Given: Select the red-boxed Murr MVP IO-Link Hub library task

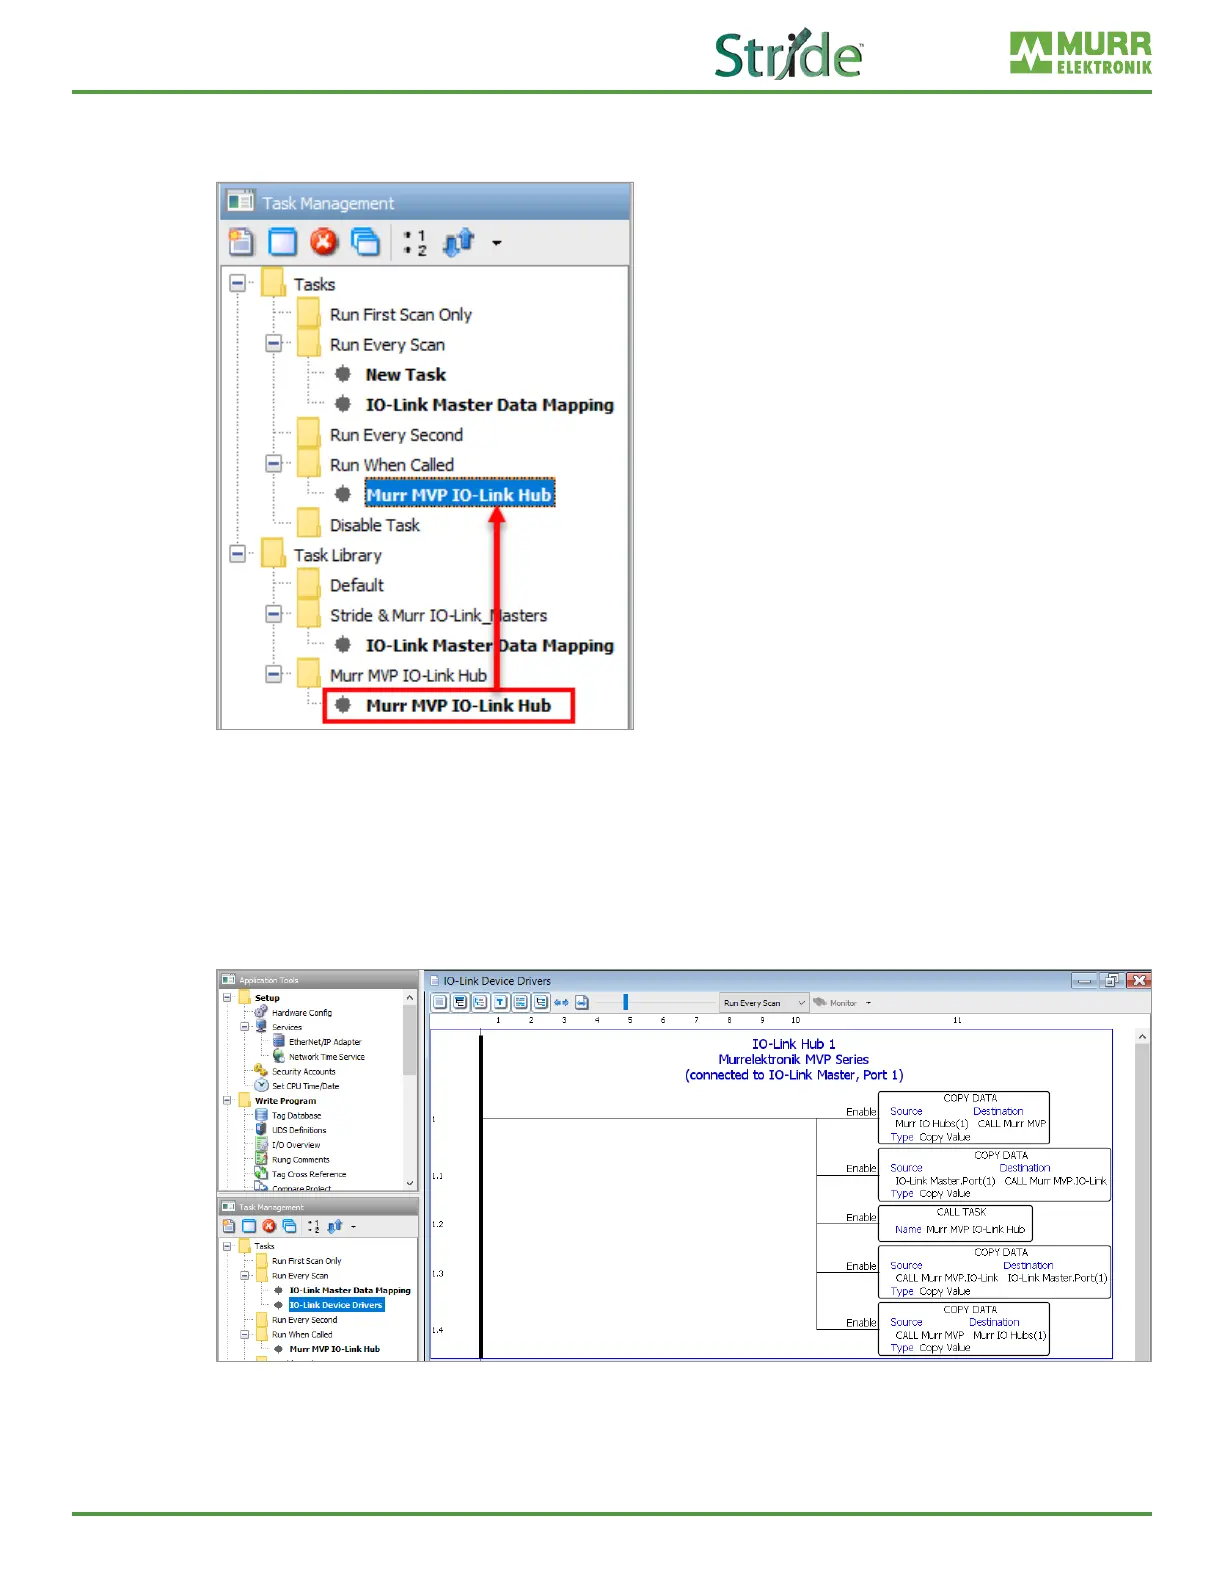Looking at the screenshot, I should [x=458, y=705].
